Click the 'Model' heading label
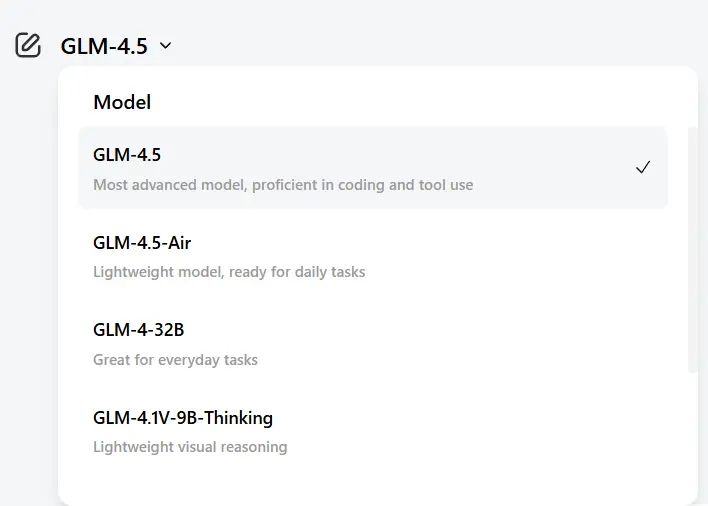Image resolution: width=708 pixels, height=506 pixels. tap(122, 102)
